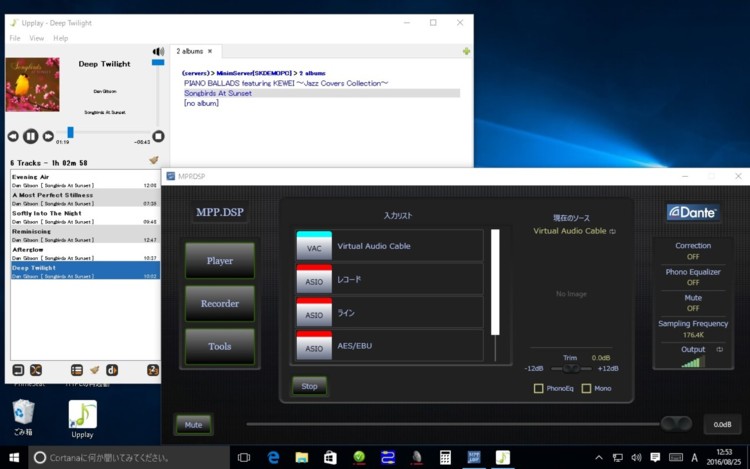Click Cortana search box in taskbar
Screen dimensions: 750x469
[129, 458]
